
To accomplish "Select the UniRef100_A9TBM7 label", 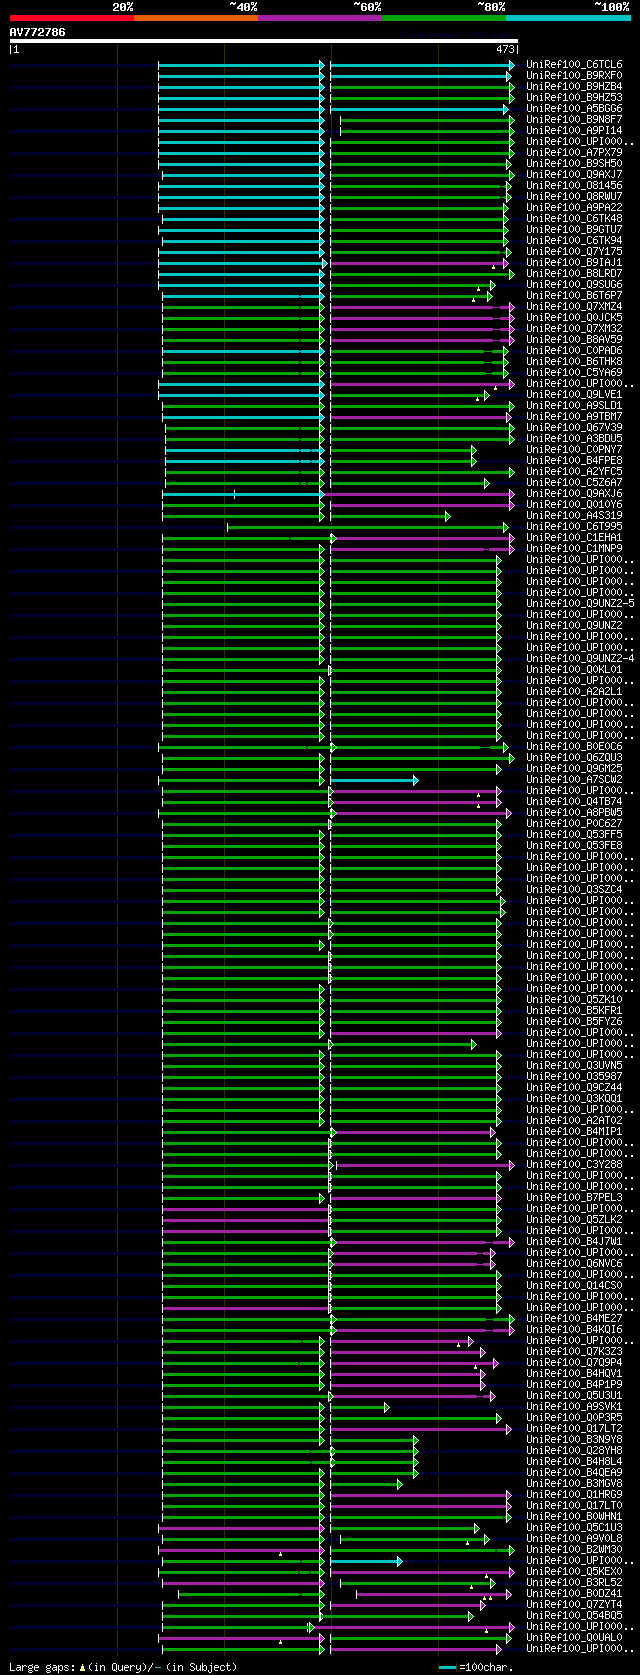I will [x=574, y=417].
